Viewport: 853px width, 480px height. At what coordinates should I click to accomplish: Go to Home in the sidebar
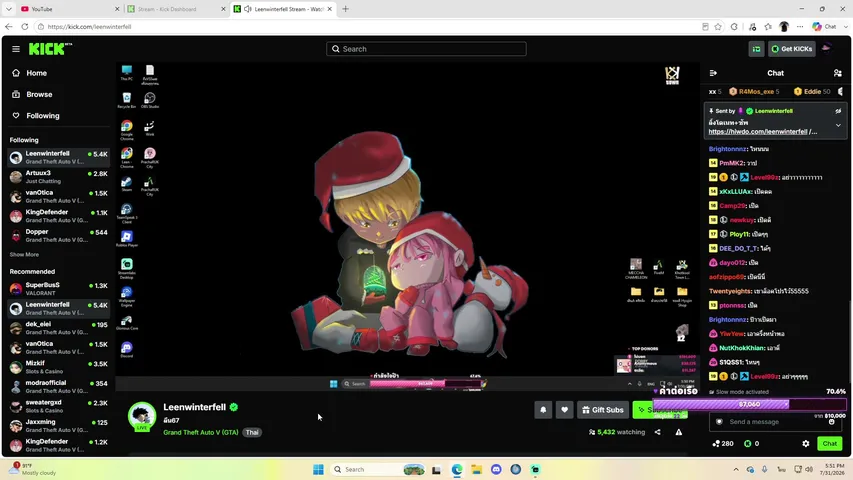click(30, 73)
